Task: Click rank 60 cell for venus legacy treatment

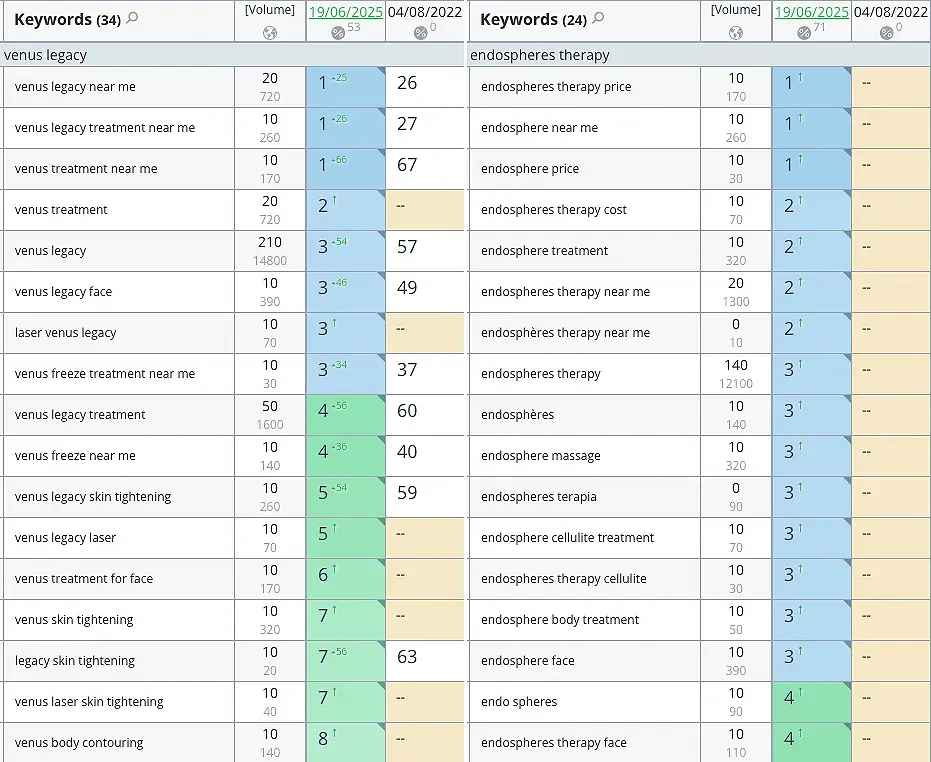Action: click(424, 415)
